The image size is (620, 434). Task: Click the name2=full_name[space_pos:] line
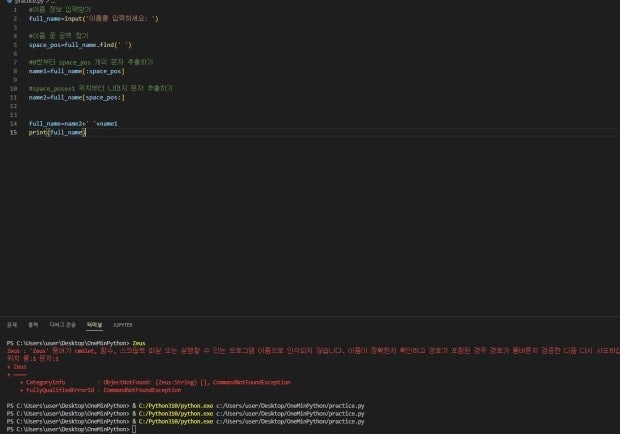coord(77,98)
